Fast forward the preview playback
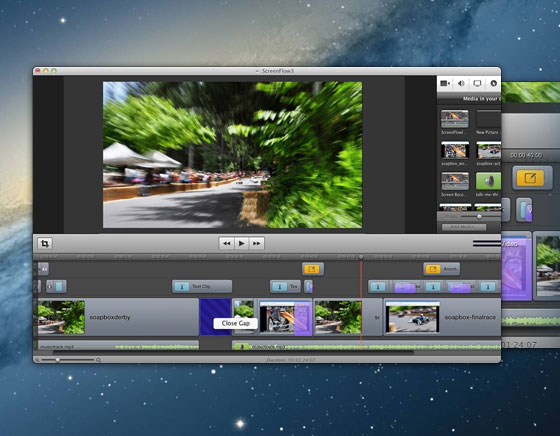This screenshot has width=560, height=436. click(256, 244)
